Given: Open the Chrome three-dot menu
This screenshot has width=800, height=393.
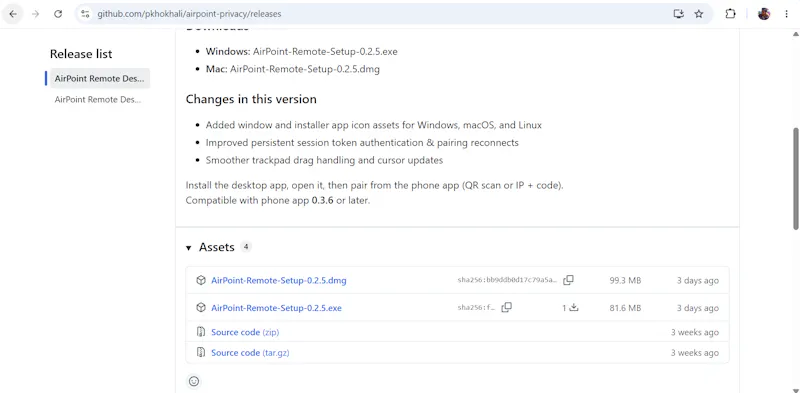Looking at the screenshot, I should tap(786, 14).
